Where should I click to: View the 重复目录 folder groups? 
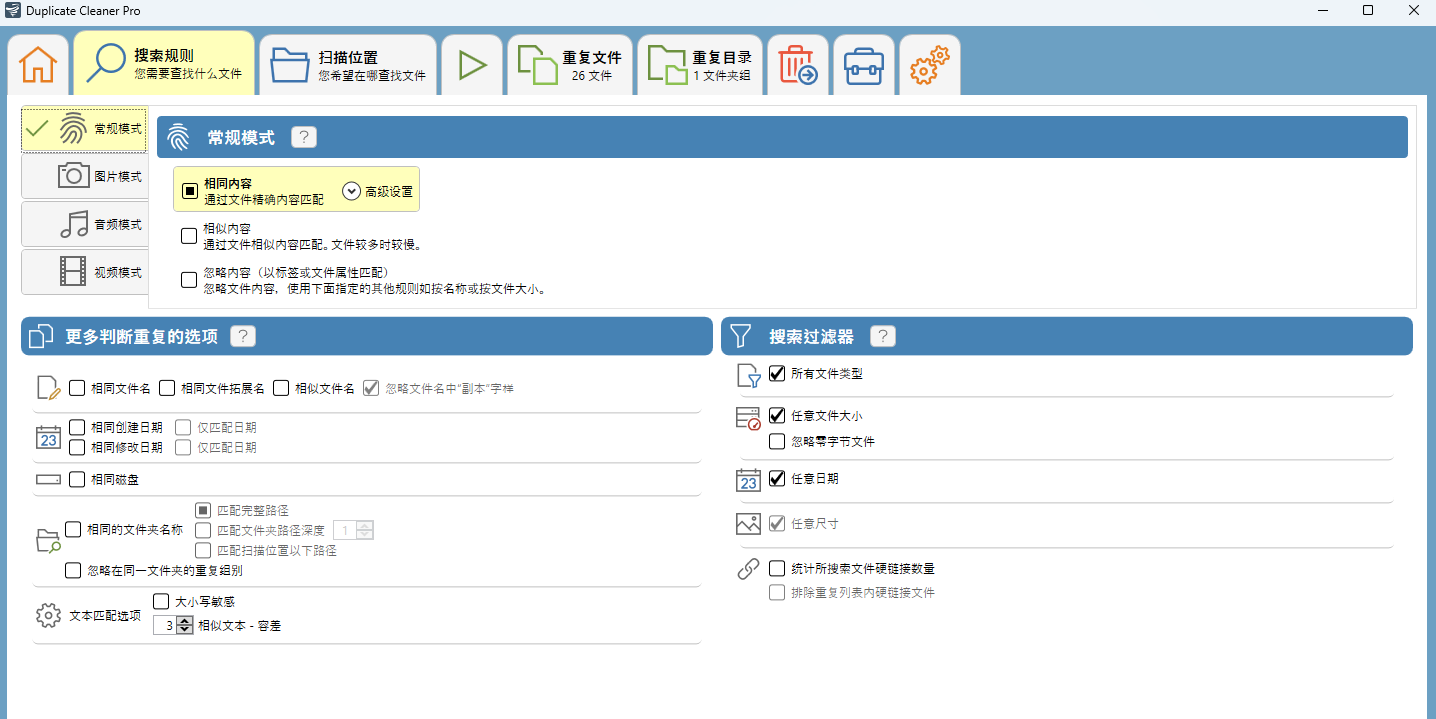pos(700,63)
